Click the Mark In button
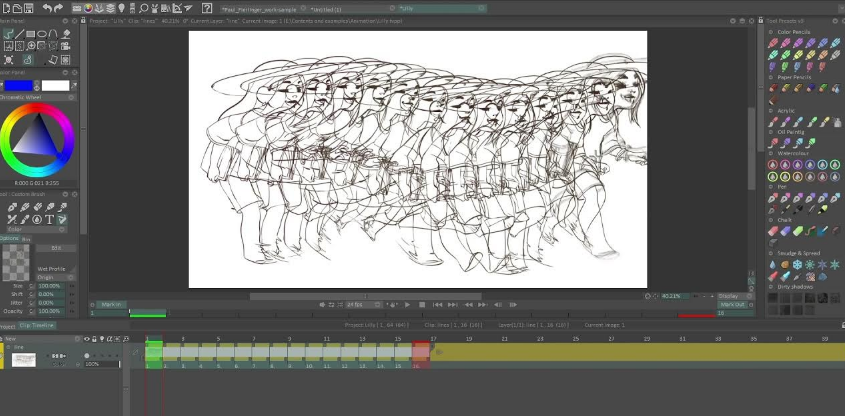 [111, 305]
